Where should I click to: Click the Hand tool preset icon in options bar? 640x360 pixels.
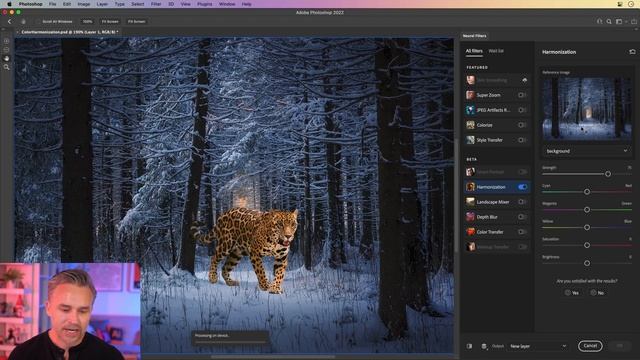pos(23,21)
